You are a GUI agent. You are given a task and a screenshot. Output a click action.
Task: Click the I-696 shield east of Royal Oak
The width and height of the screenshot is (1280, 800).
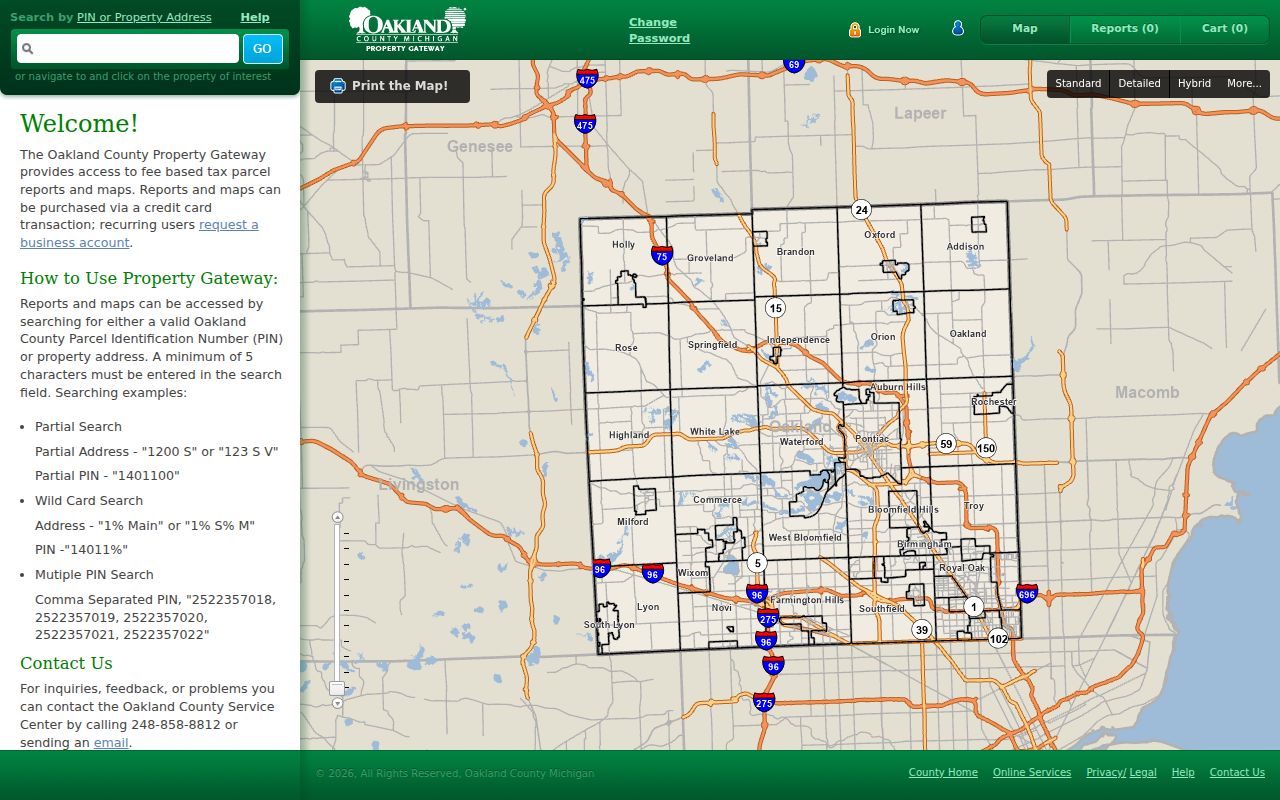click(x=1027, y=593)
